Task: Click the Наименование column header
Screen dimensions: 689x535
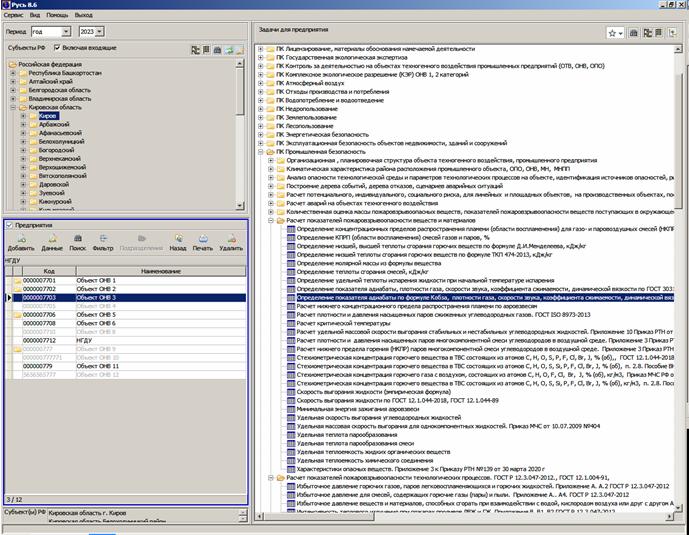Action: (161, 271)
